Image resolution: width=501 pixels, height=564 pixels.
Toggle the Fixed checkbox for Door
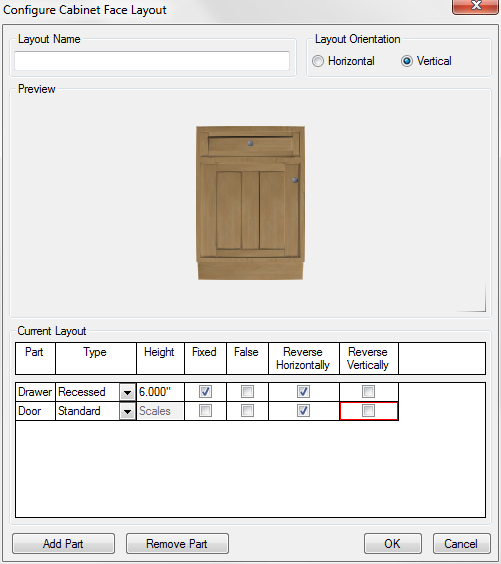tap(205, 411)
